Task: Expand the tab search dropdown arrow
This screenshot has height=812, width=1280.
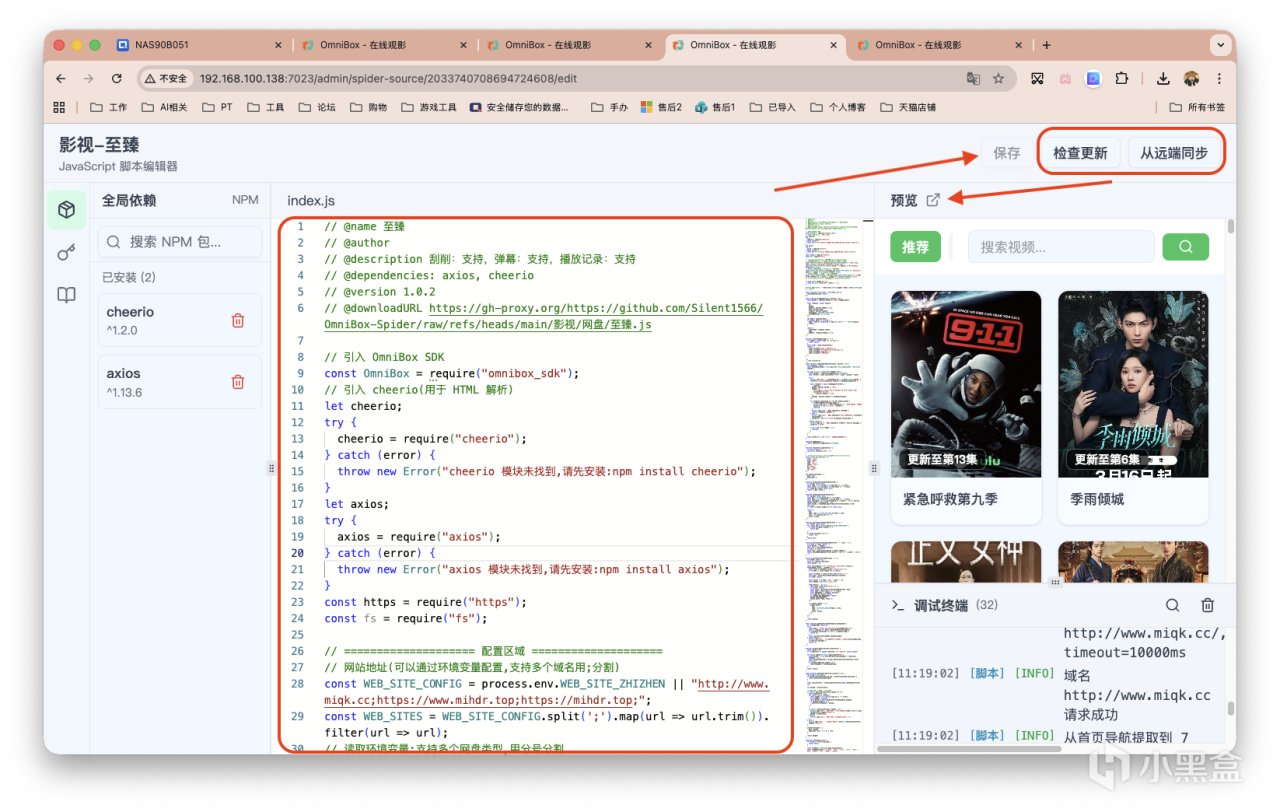Action: click(x=1220, y=45)
